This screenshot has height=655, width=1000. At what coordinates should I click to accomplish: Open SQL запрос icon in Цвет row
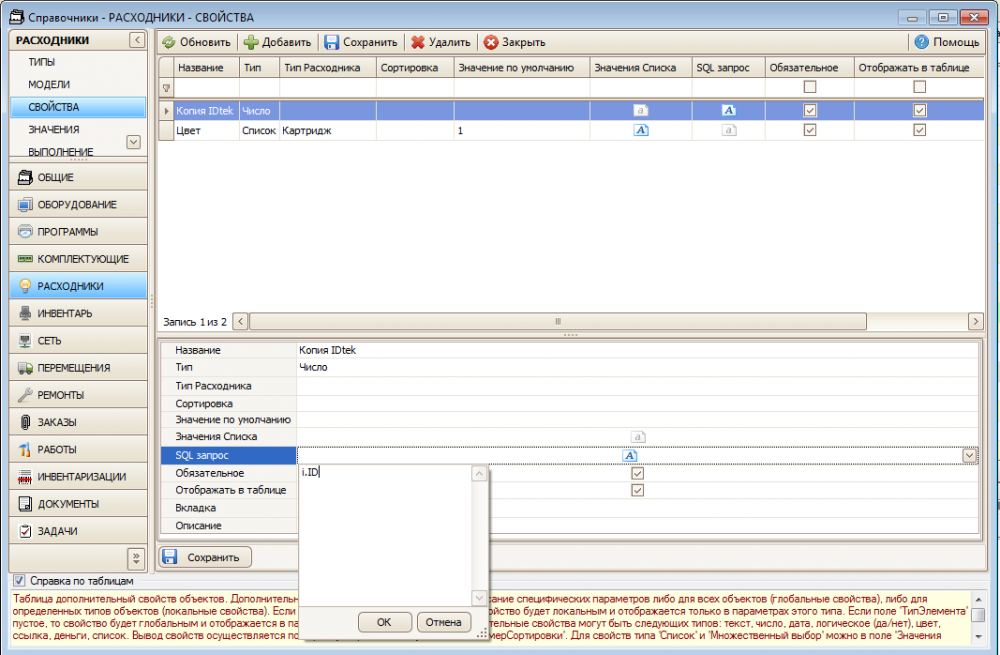click(x=729, y=130)
